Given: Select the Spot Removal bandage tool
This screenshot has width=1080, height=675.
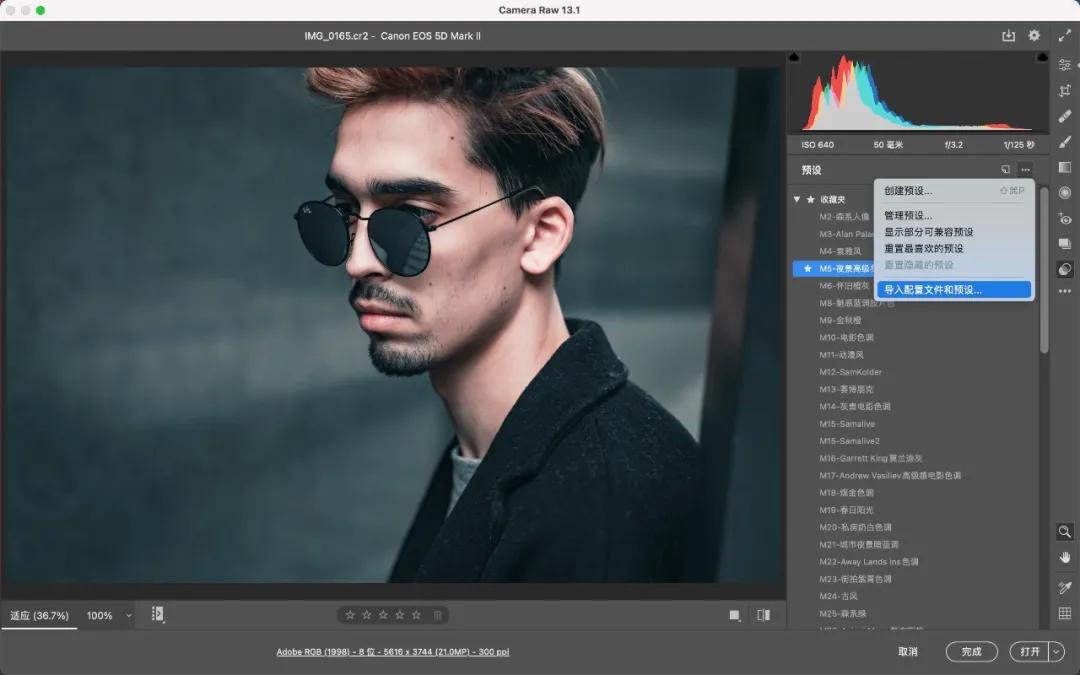Looking at the screenshot, I should point(1065,116).
